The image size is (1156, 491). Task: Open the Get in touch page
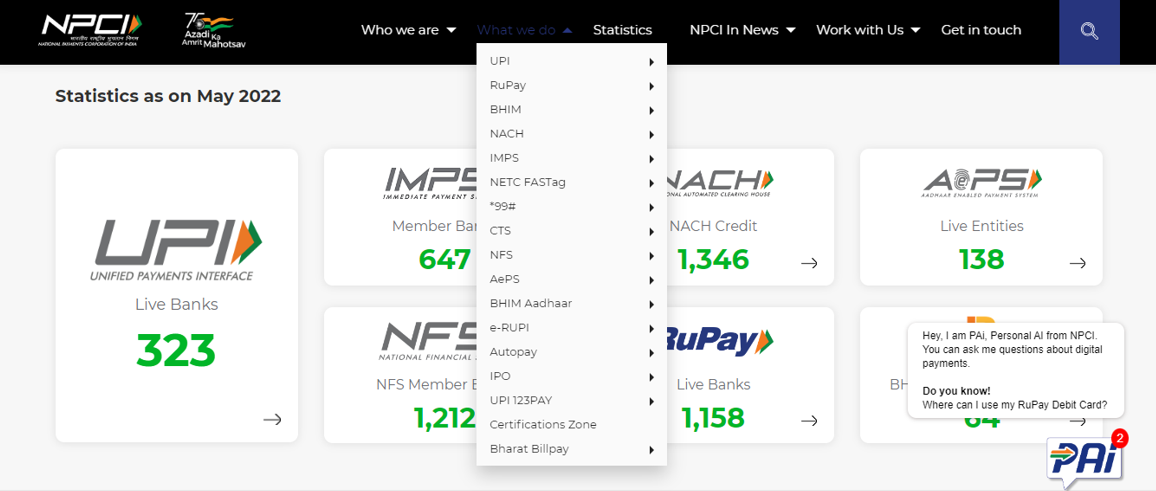(x=981, y=30)
